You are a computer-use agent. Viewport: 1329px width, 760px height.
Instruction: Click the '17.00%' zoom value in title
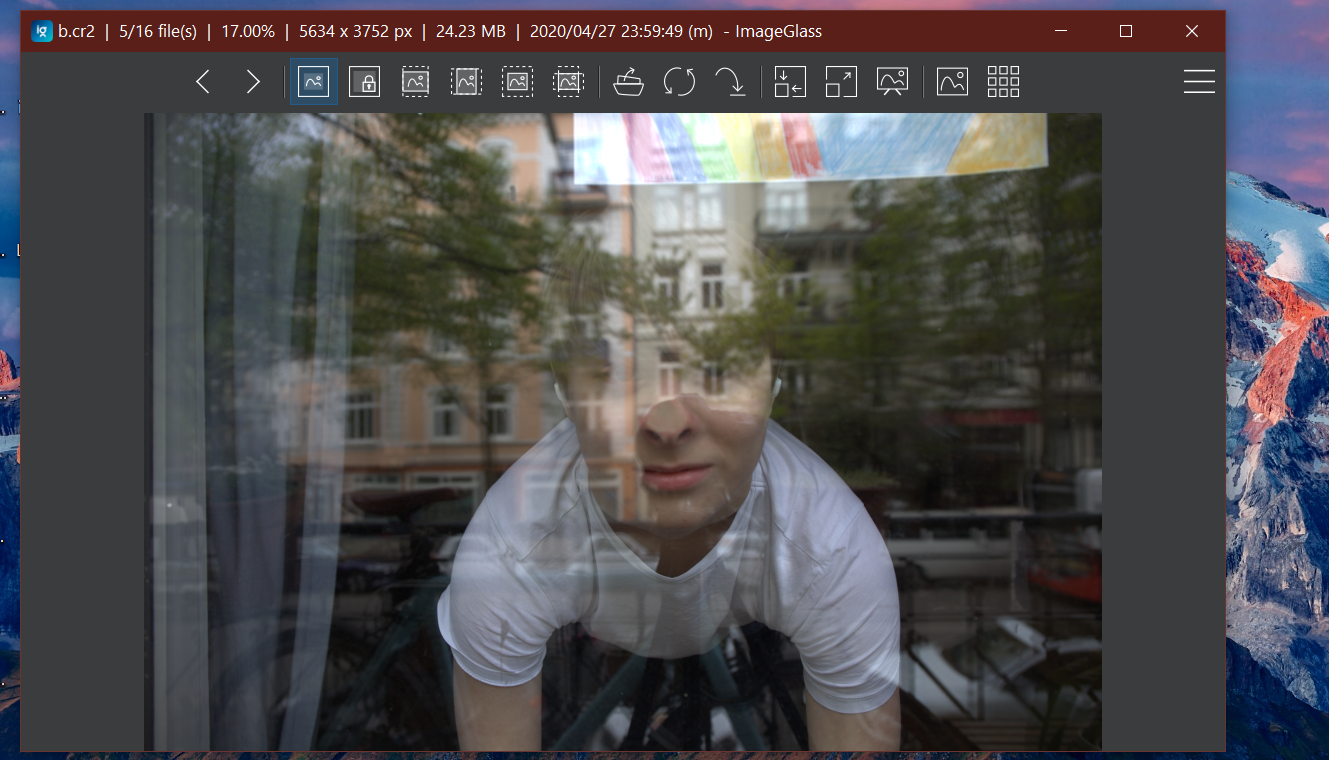click(x=248, y=32)
